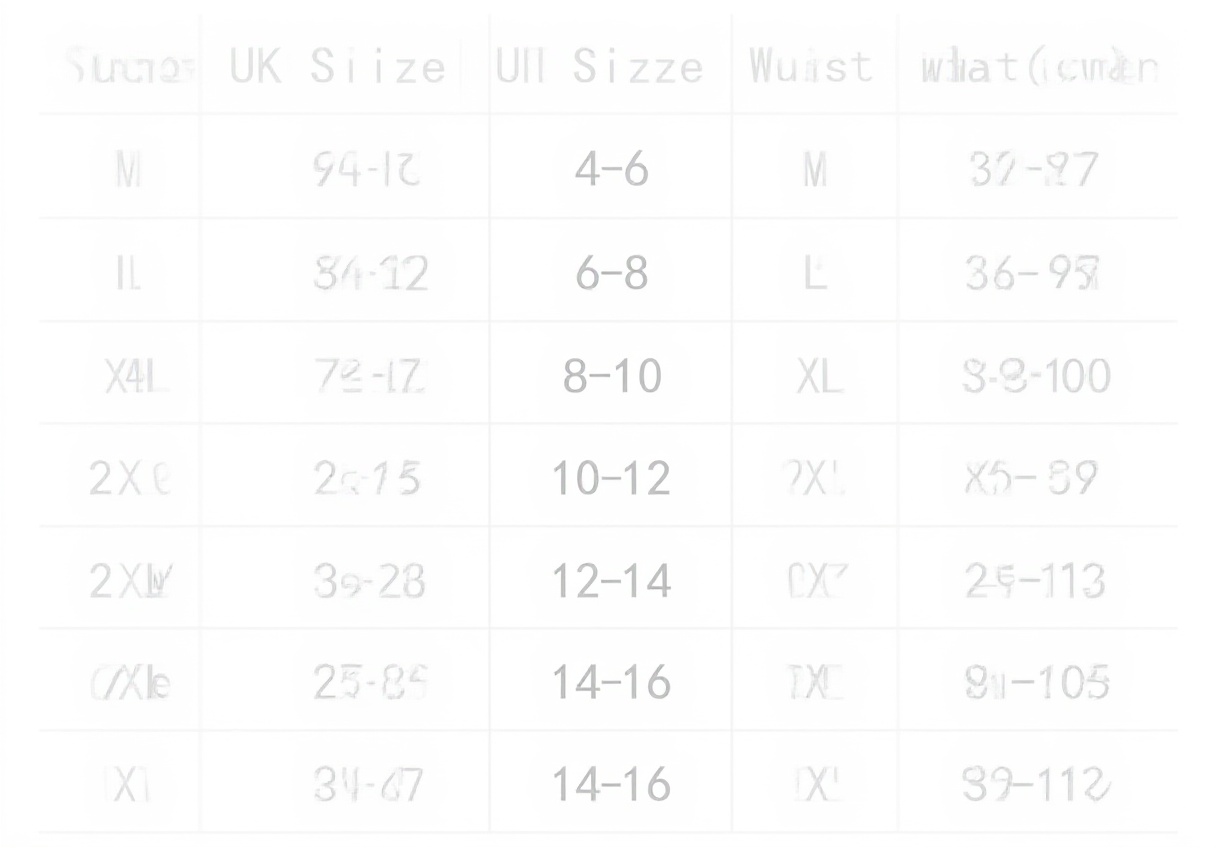Click the "8-10" size cell
The height and width of the screenshot is (848, 1216).
[611, 377]
